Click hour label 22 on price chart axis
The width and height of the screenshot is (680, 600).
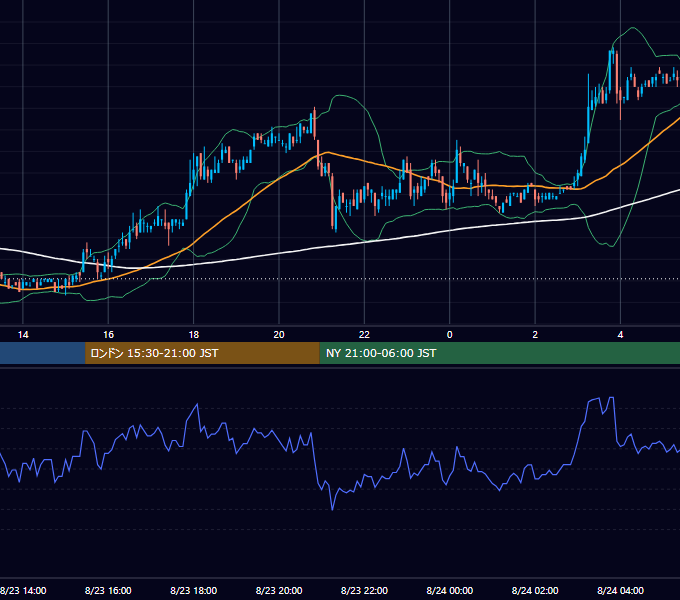point(364,335)
